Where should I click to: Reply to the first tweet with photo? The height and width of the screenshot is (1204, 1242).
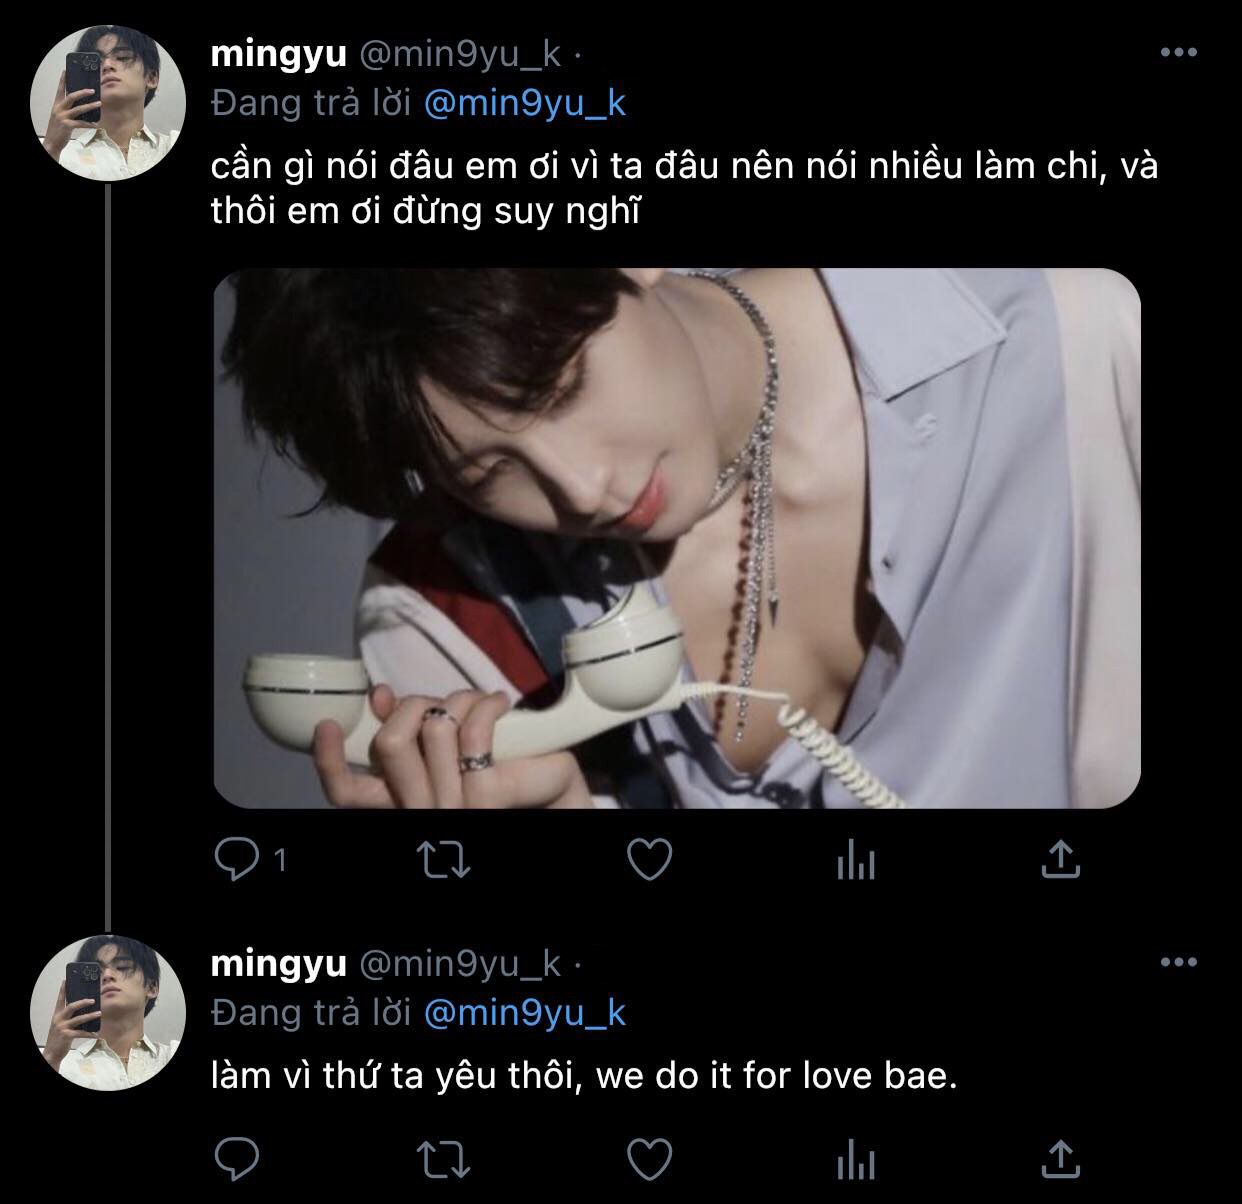[x=238, y=859]
